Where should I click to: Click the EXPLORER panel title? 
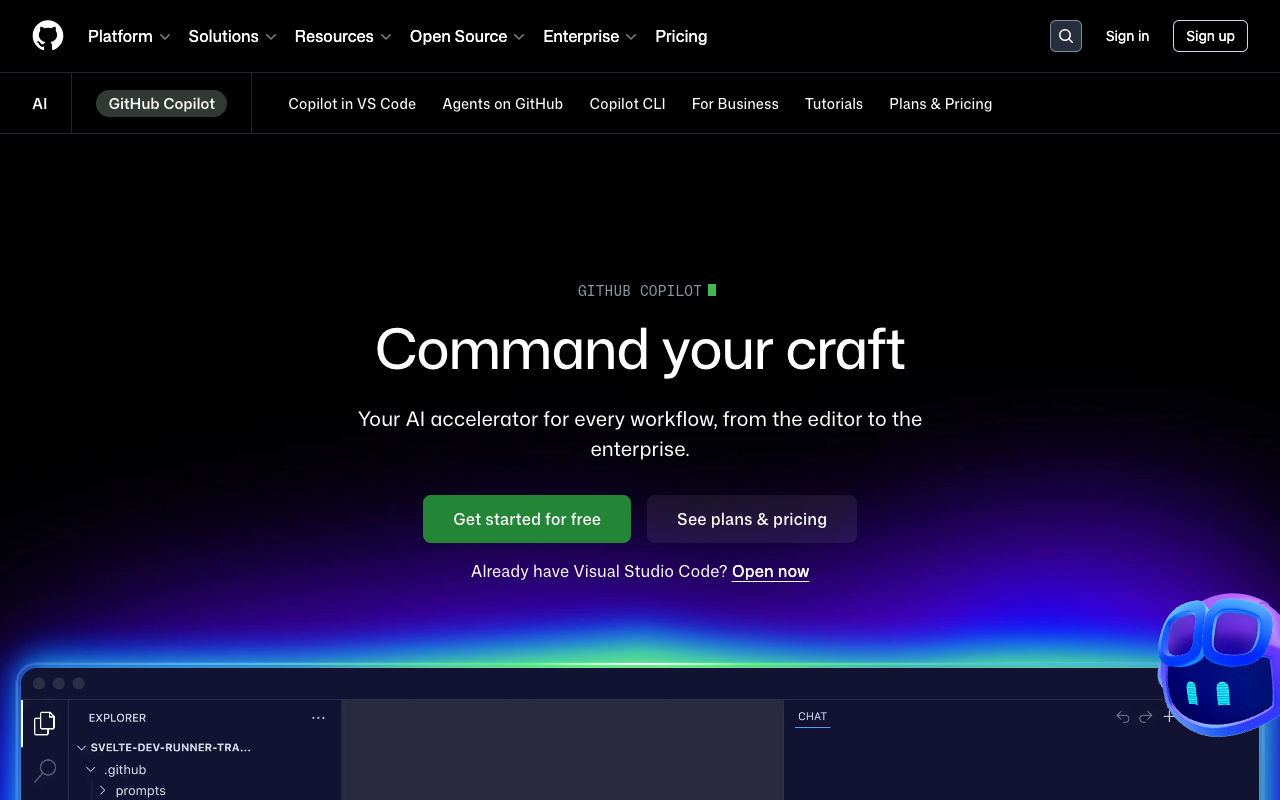(117, 718)
